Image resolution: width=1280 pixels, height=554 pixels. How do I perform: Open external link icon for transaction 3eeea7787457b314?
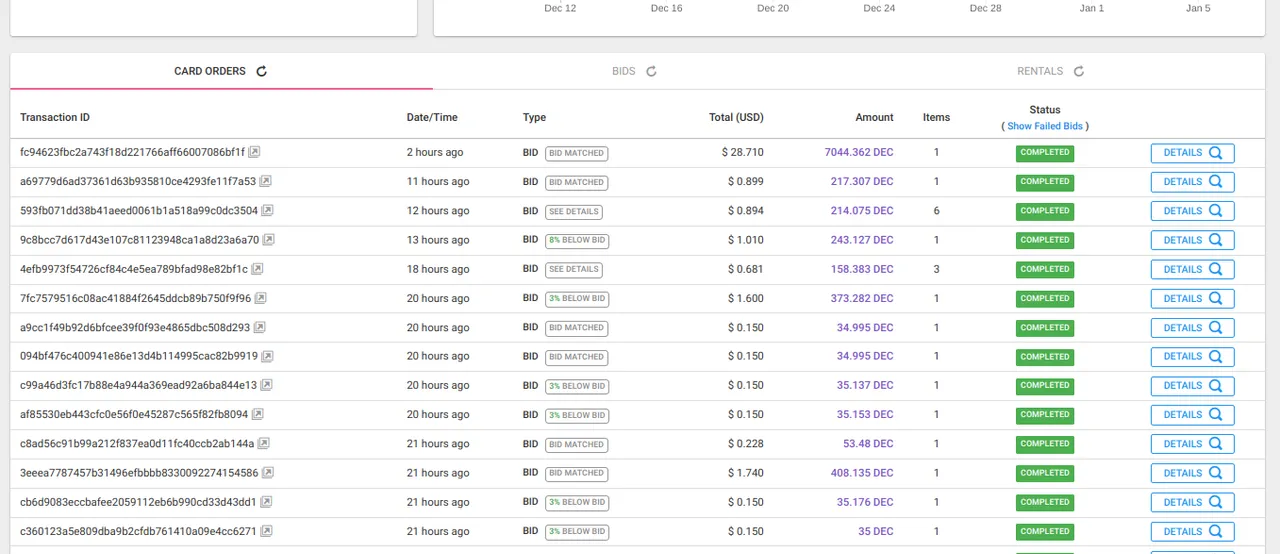268,473
